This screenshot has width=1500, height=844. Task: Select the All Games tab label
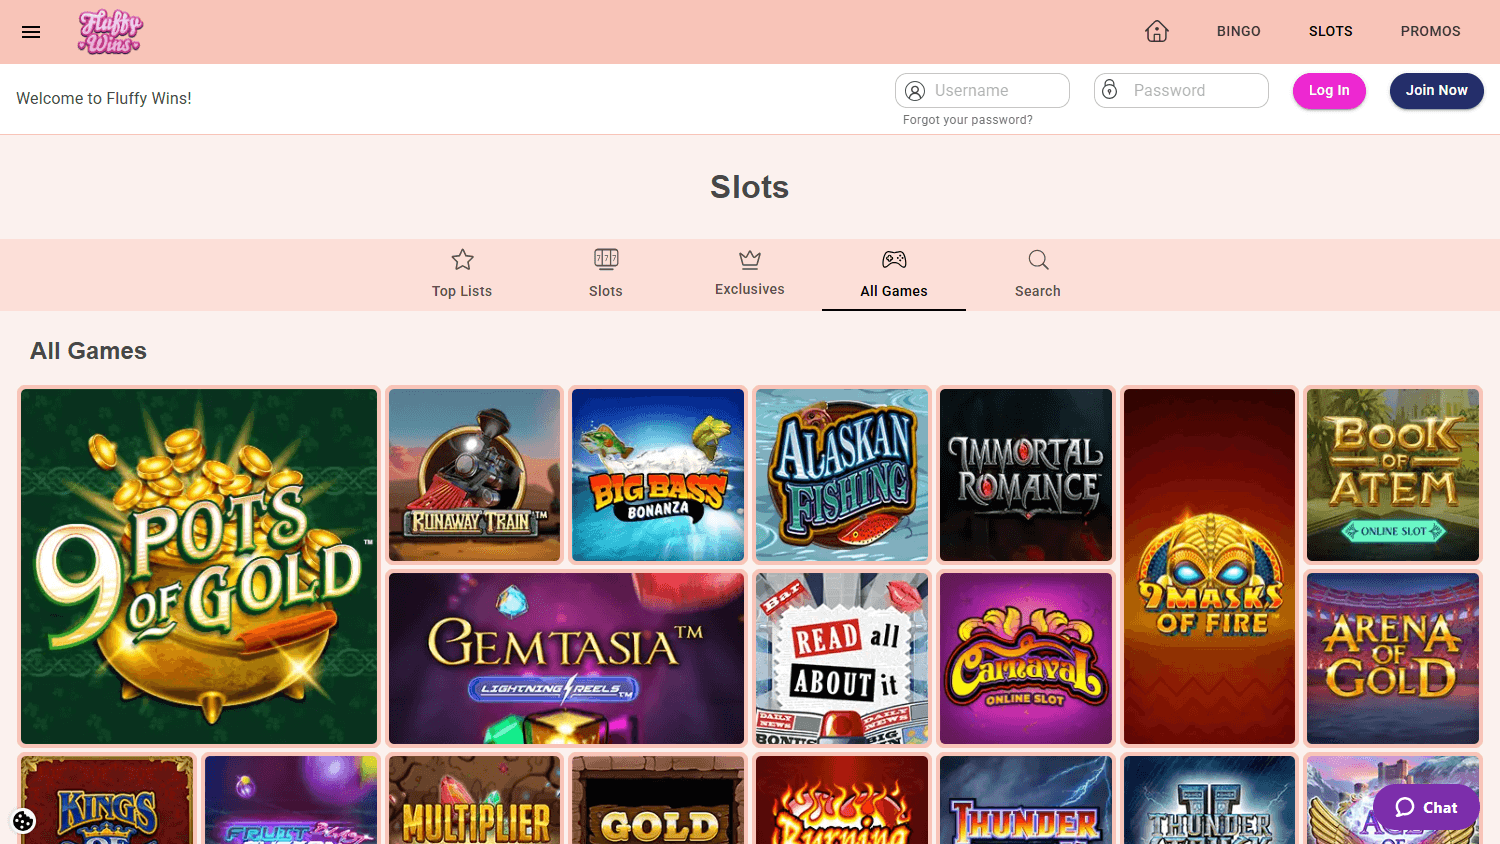point(894,291)
